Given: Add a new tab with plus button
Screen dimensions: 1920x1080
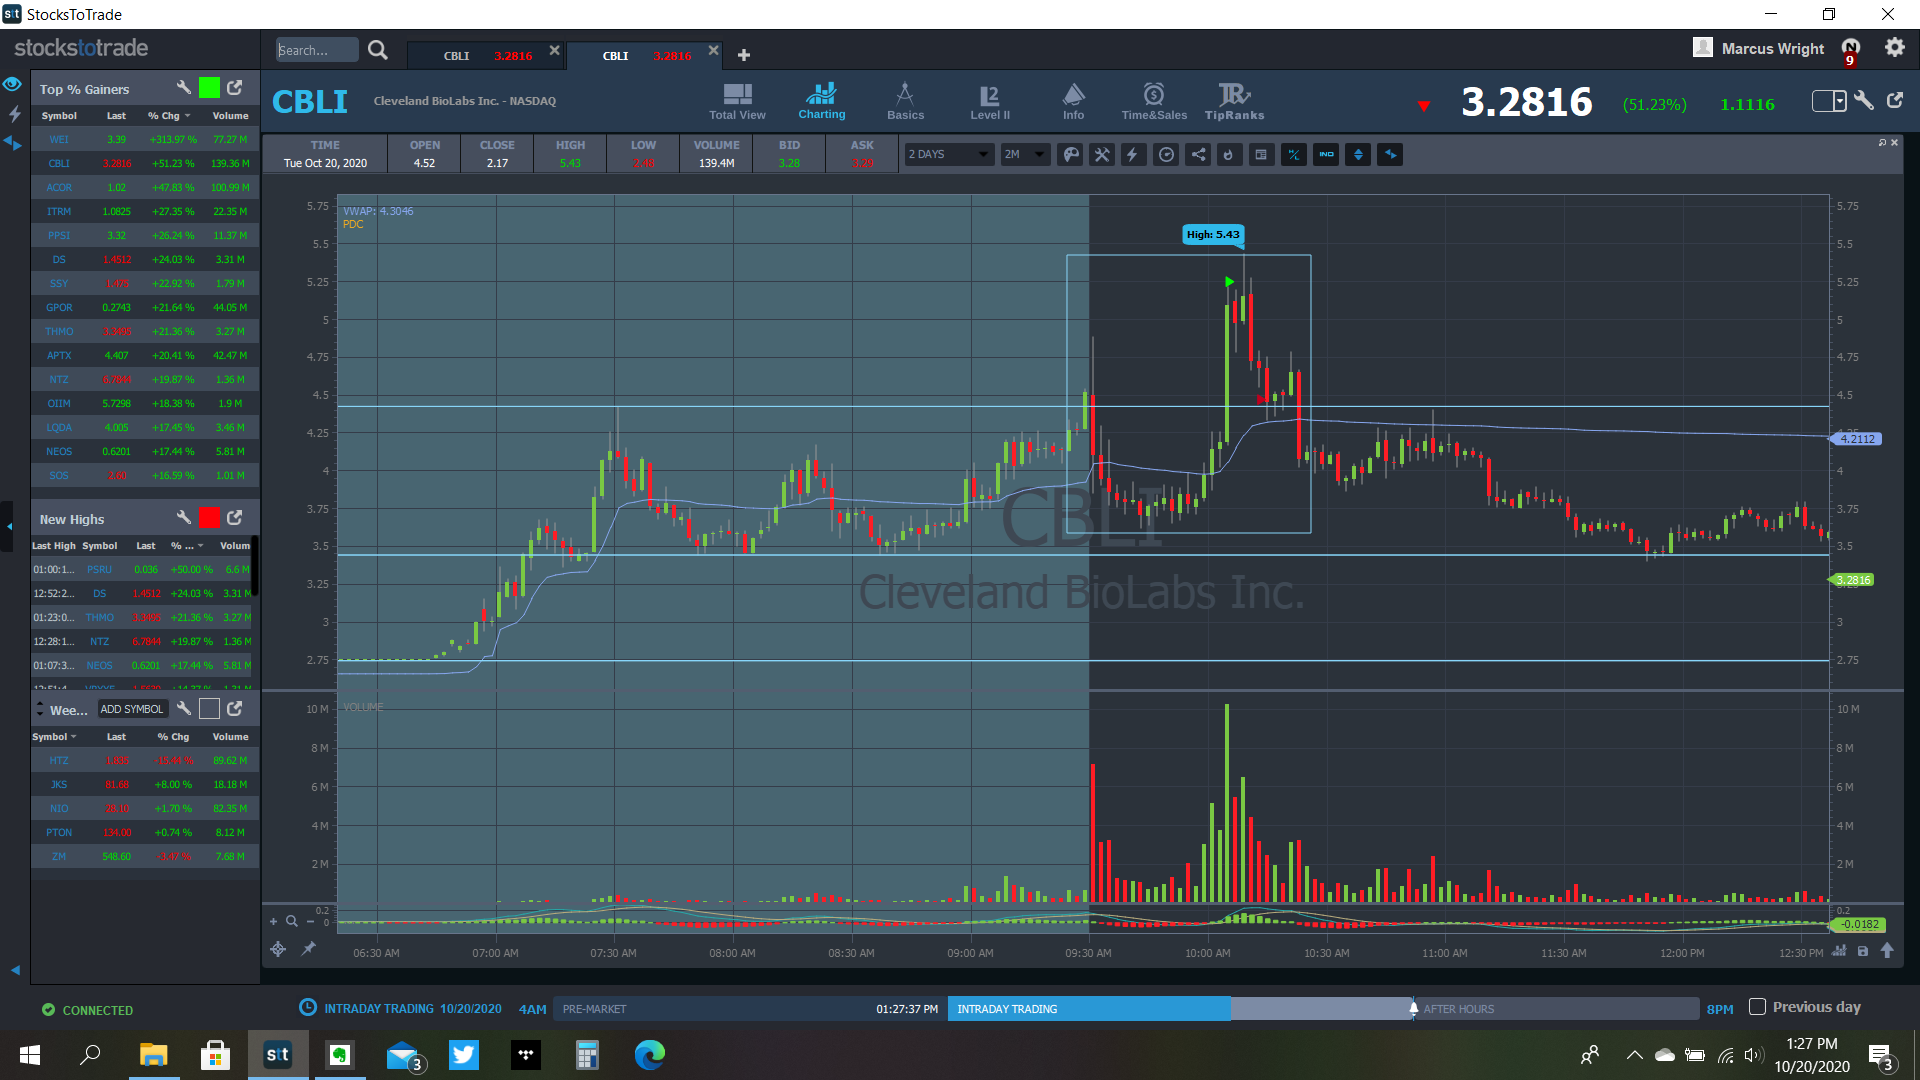Looking at the screenshot, I should click(x=744, y=55).
